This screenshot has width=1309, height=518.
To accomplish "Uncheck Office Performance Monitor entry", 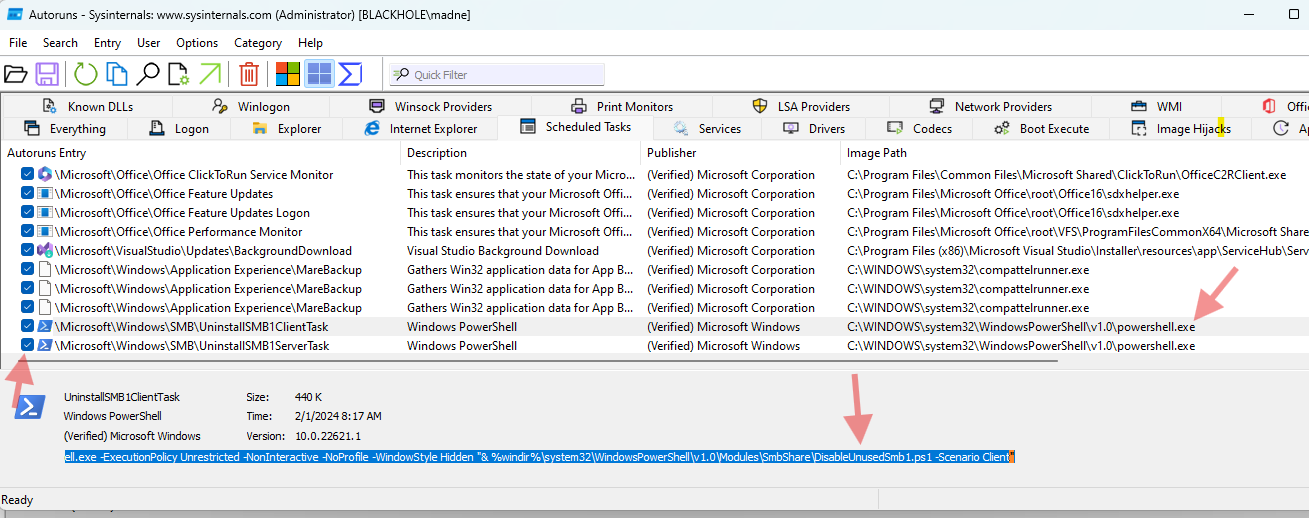I will point(28,232).
